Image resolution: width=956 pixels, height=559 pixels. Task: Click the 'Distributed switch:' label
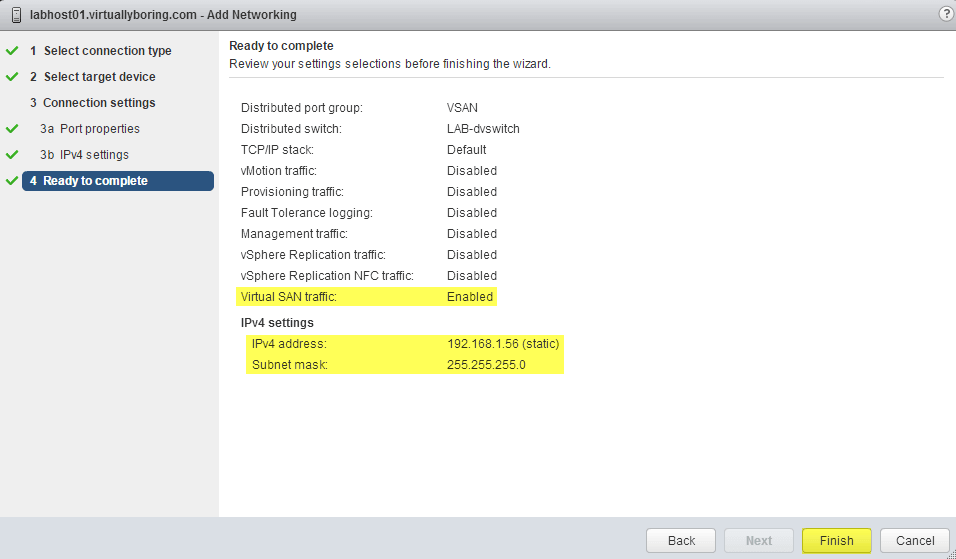pyautogui.click(x=291, y=129)
